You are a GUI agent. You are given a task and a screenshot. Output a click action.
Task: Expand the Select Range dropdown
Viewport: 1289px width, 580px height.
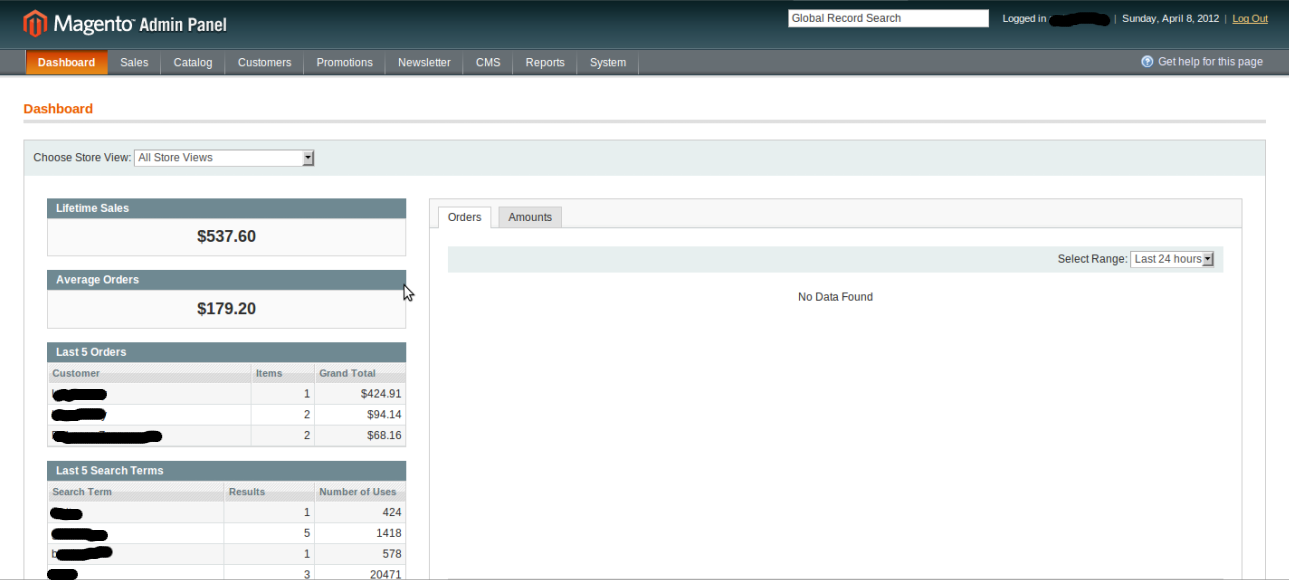pyautogui.click(x=1171, y=259)
